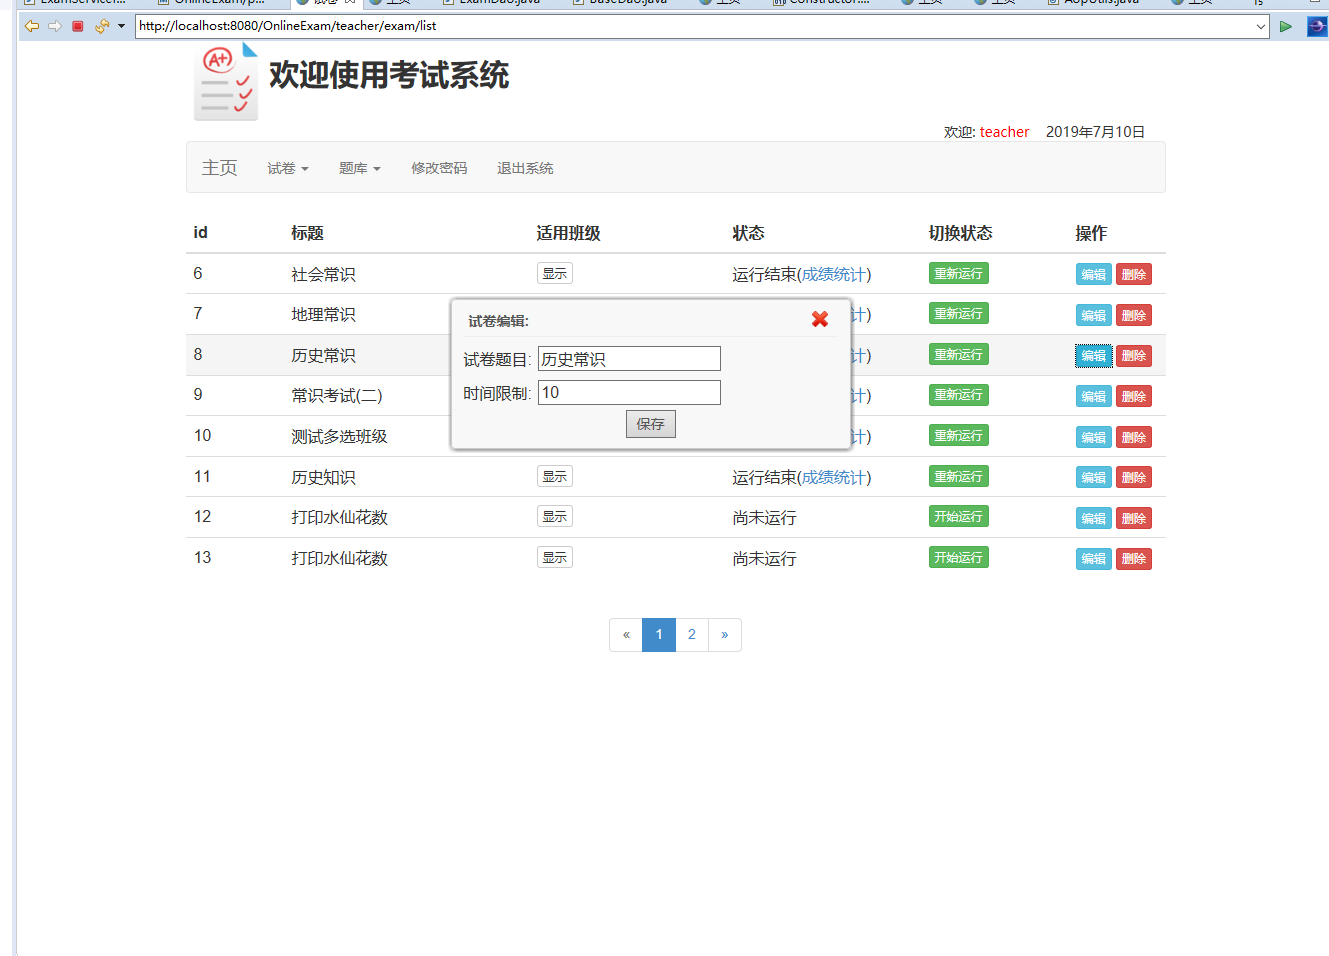Open the address bar history dropdown
The width and height of the screenshot is (1329, 956).
1263,27
